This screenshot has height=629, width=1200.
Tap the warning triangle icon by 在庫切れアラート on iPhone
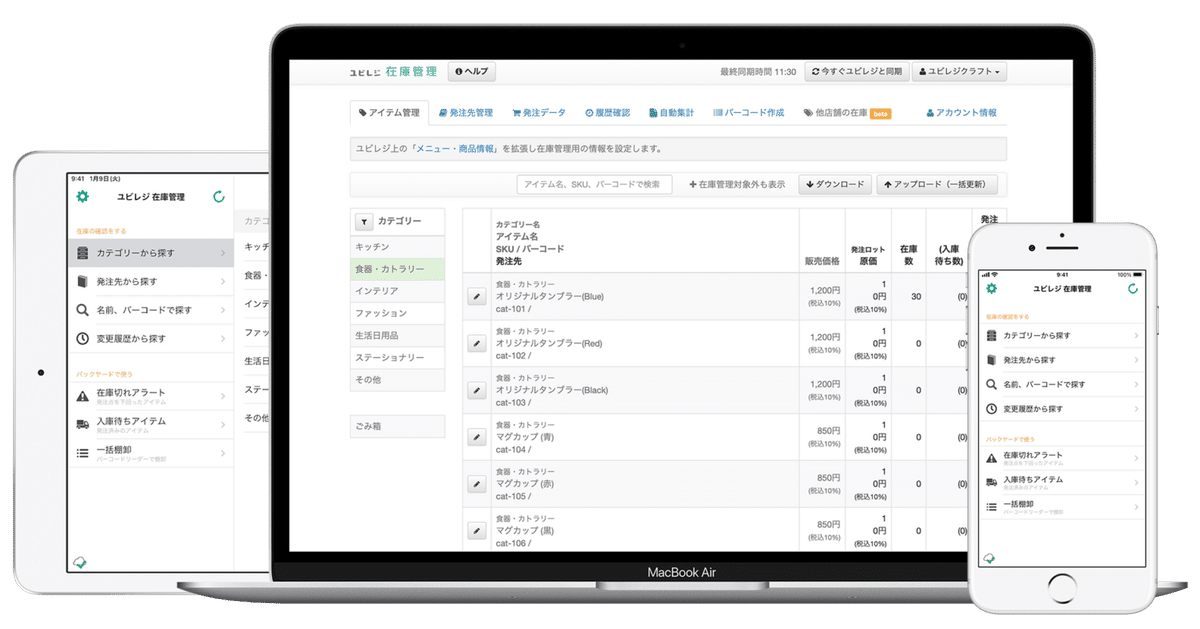pos(991,458)
